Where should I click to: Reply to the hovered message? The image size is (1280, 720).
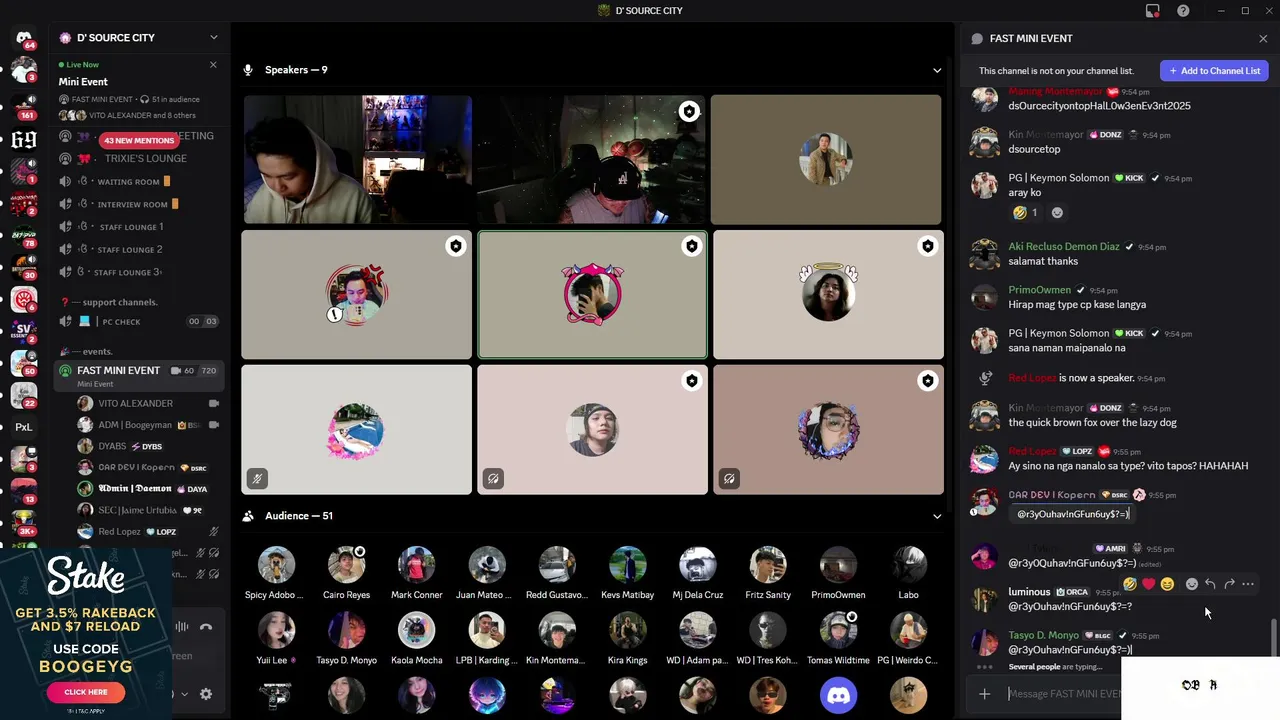point(1210,584)
